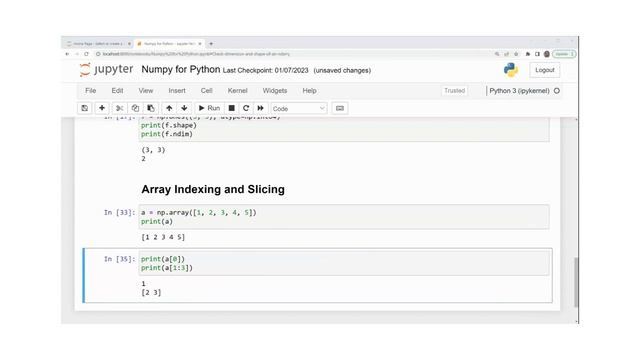Click the Python 3 (ipykernel) kernel name
Screen dimensions: 640x360
coord(519,91)
